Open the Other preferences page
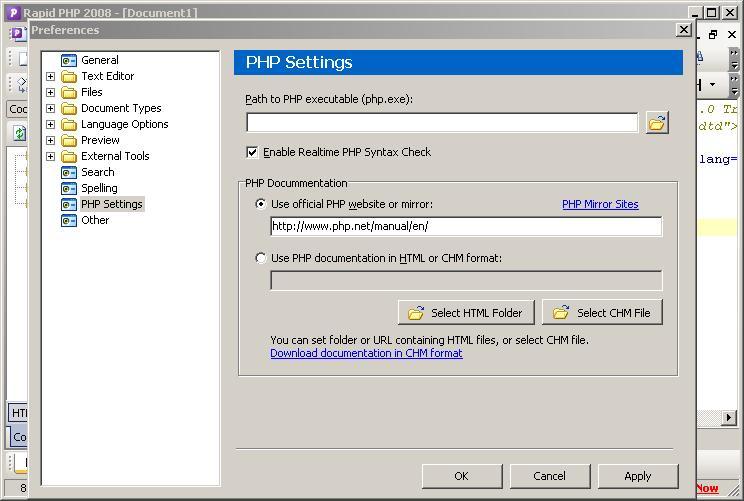 pyautogui.click(x=95, y=220)
